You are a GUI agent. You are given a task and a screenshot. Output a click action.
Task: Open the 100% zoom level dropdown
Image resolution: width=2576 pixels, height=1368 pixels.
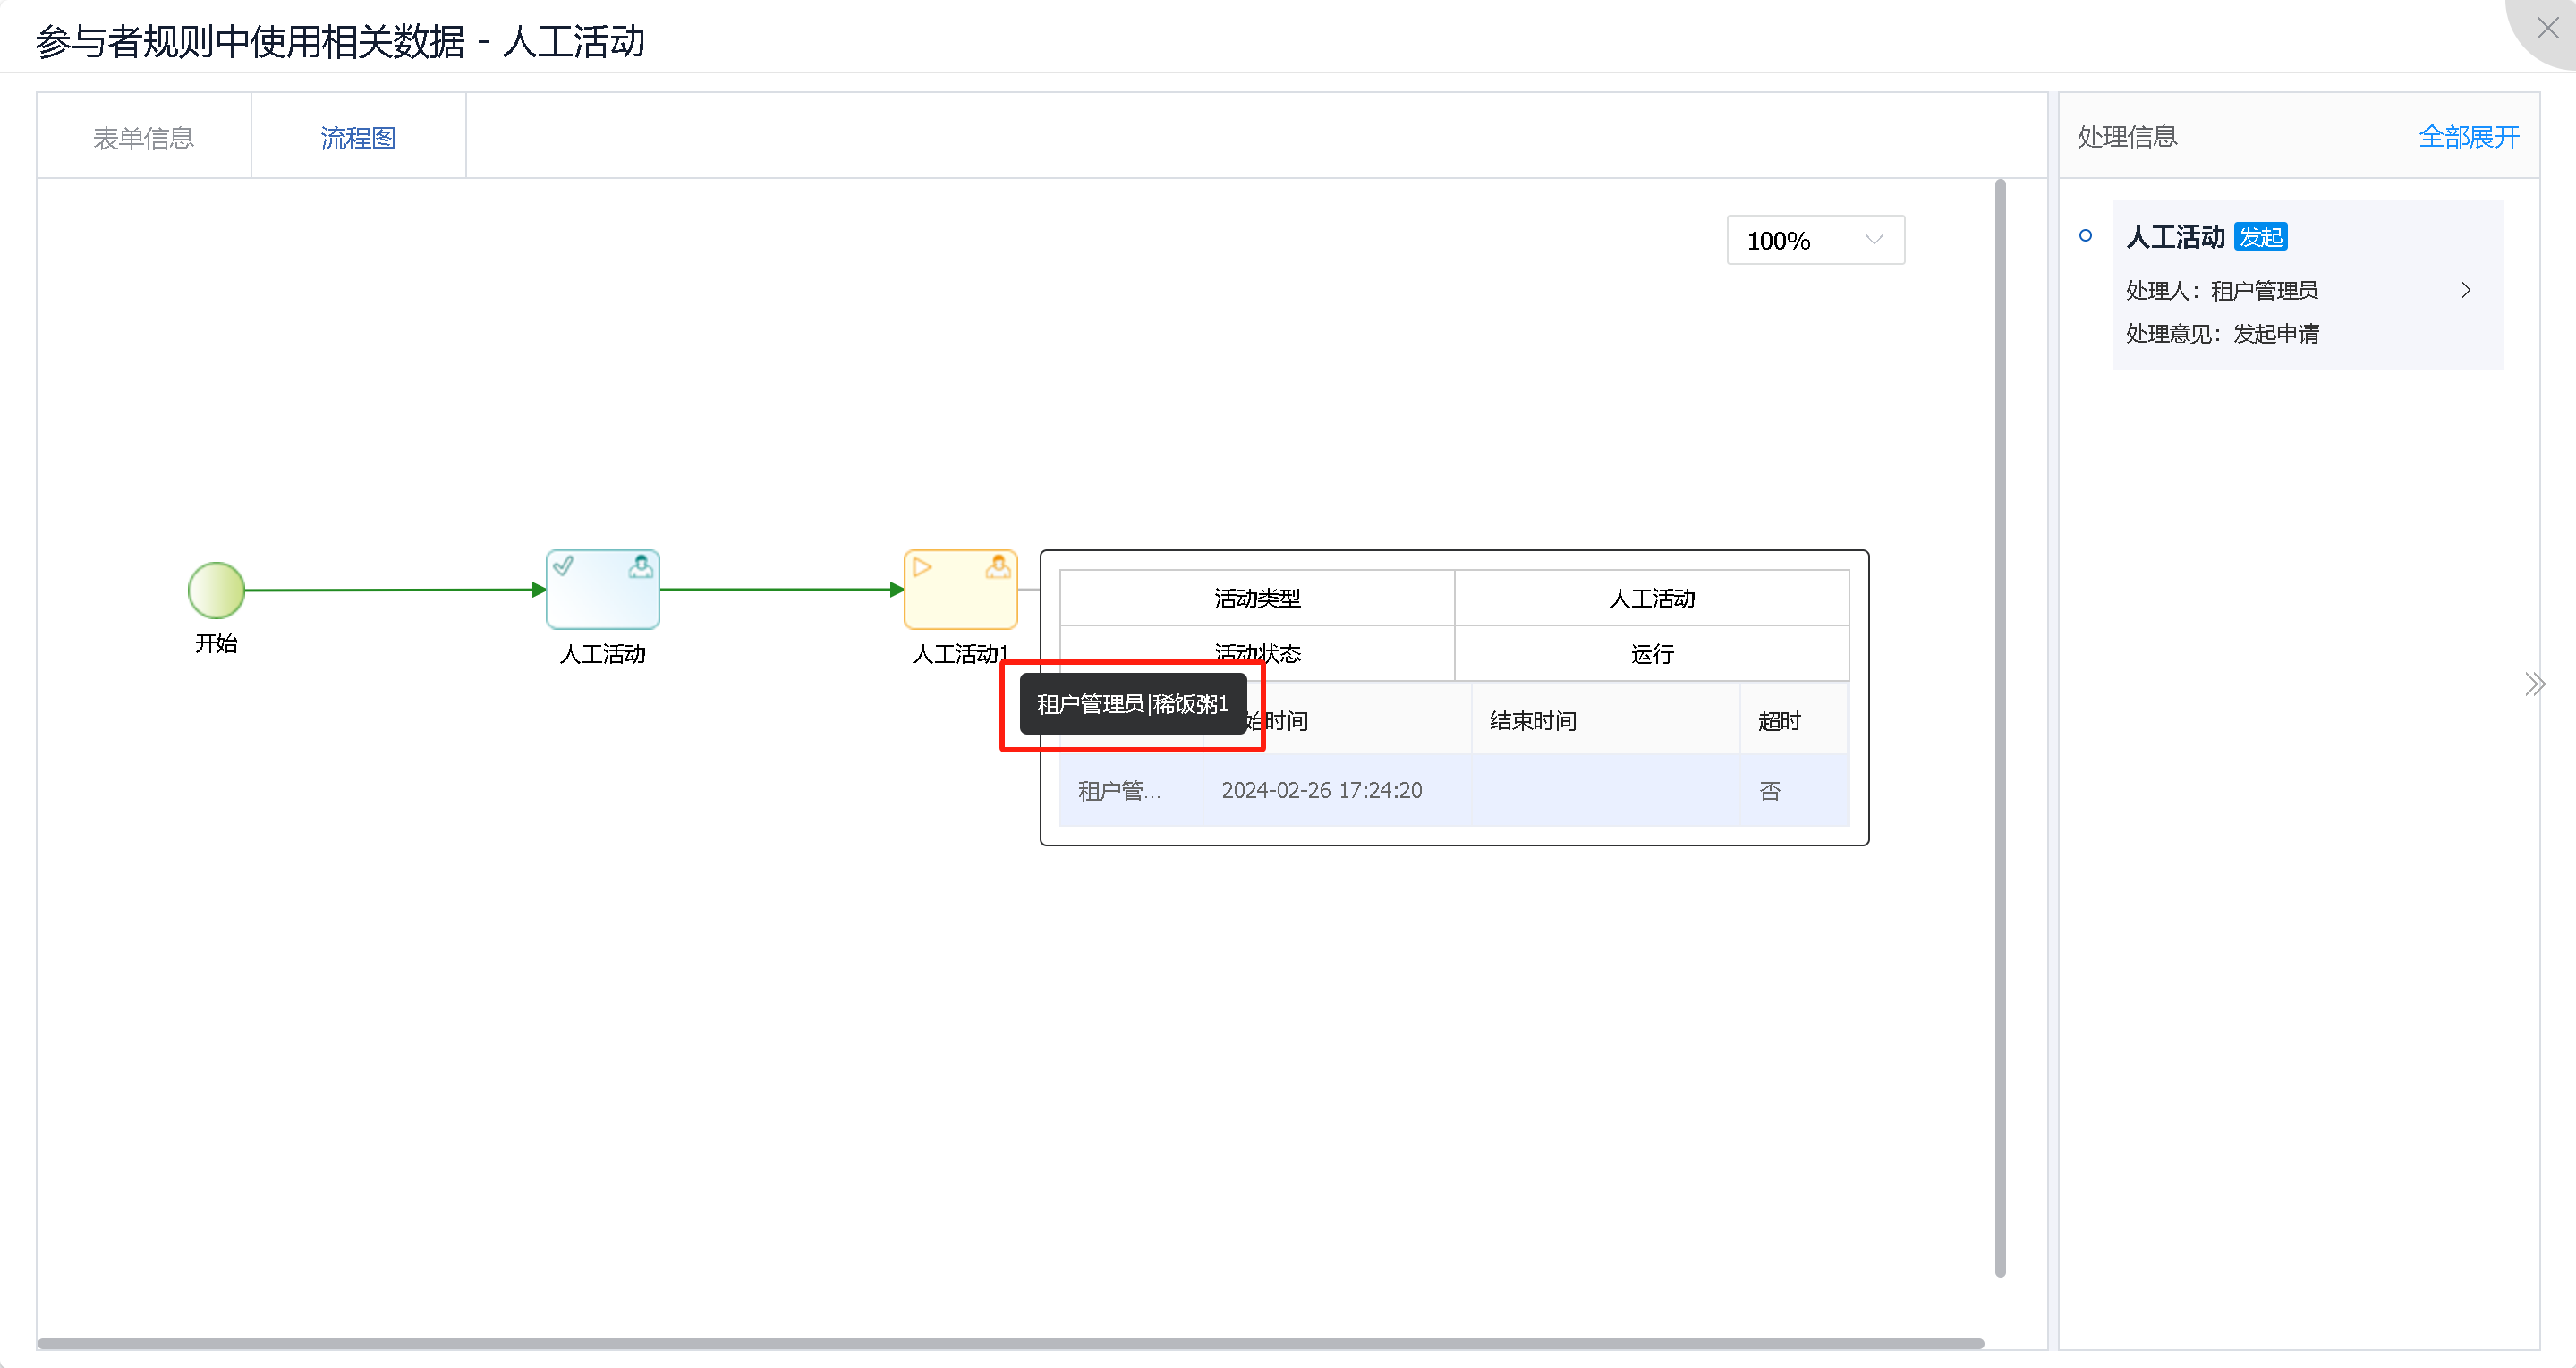(x=1814, y=239)
